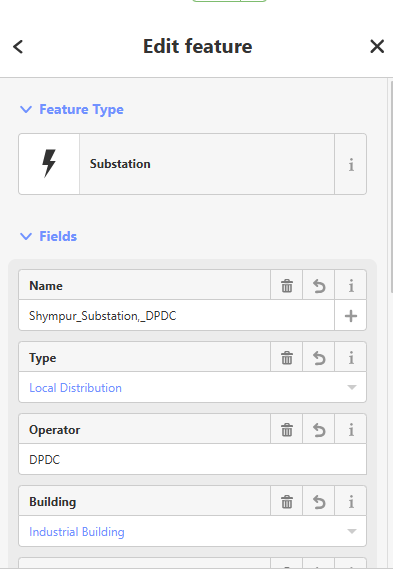Click the Operator input containing DPDC
393x569 pixels.
[192, 459]
